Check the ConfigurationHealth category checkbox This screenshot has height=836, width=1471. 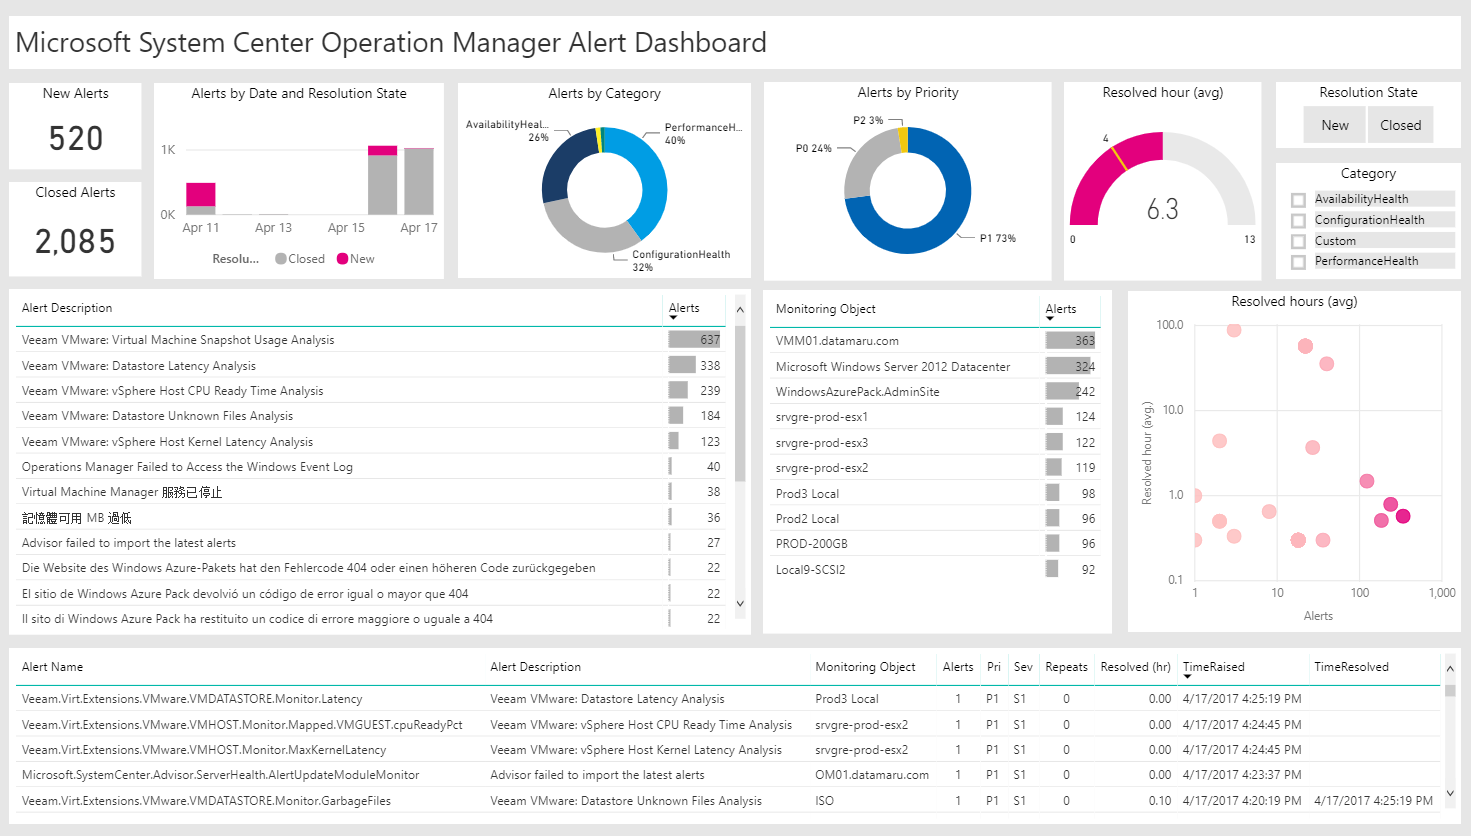click(x=1298, y=221)
